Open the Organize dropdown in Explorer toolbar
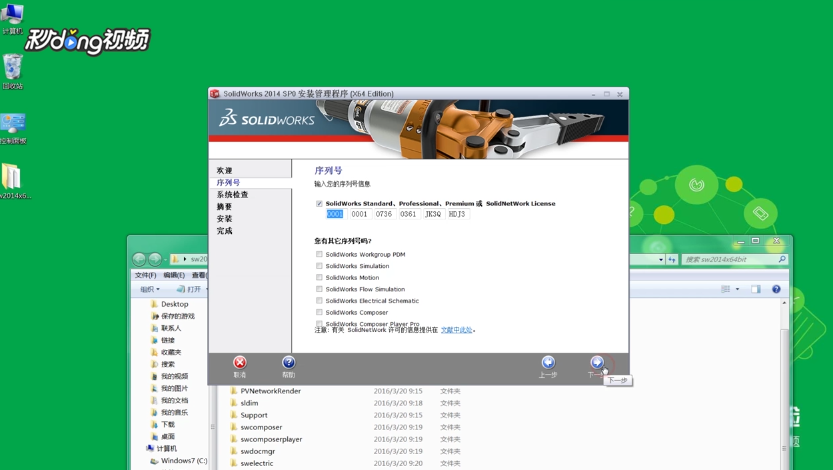This screenshot has width=833, height=470. coord(150,289)
